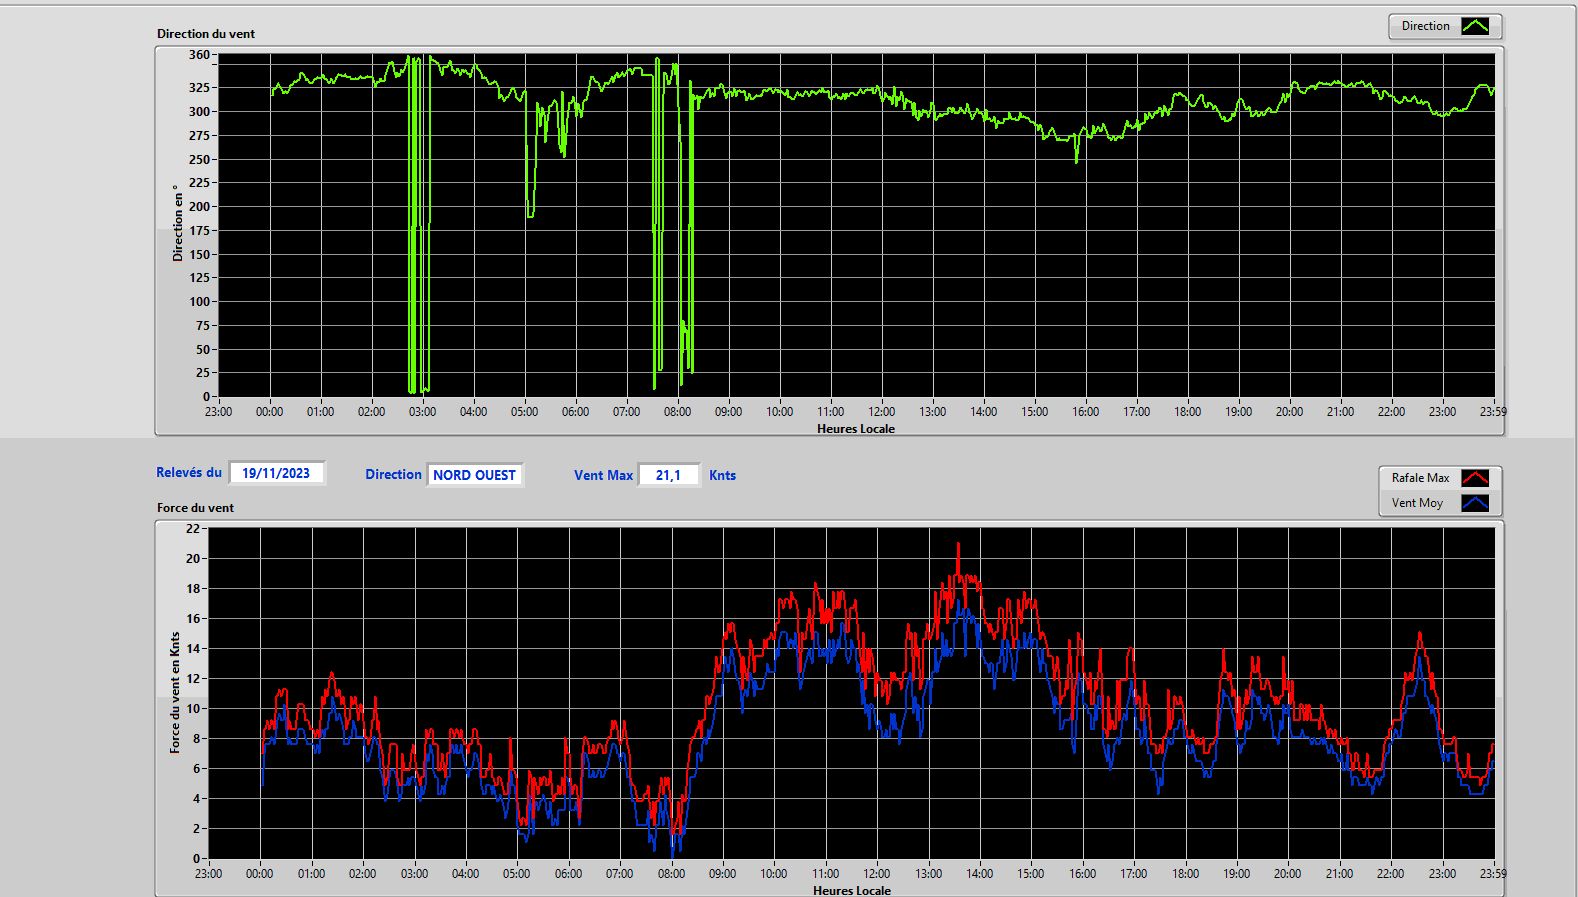Click the 'Vent Max' label
The width and height of the screenshot is (1578, 897).
click(603, 475)
